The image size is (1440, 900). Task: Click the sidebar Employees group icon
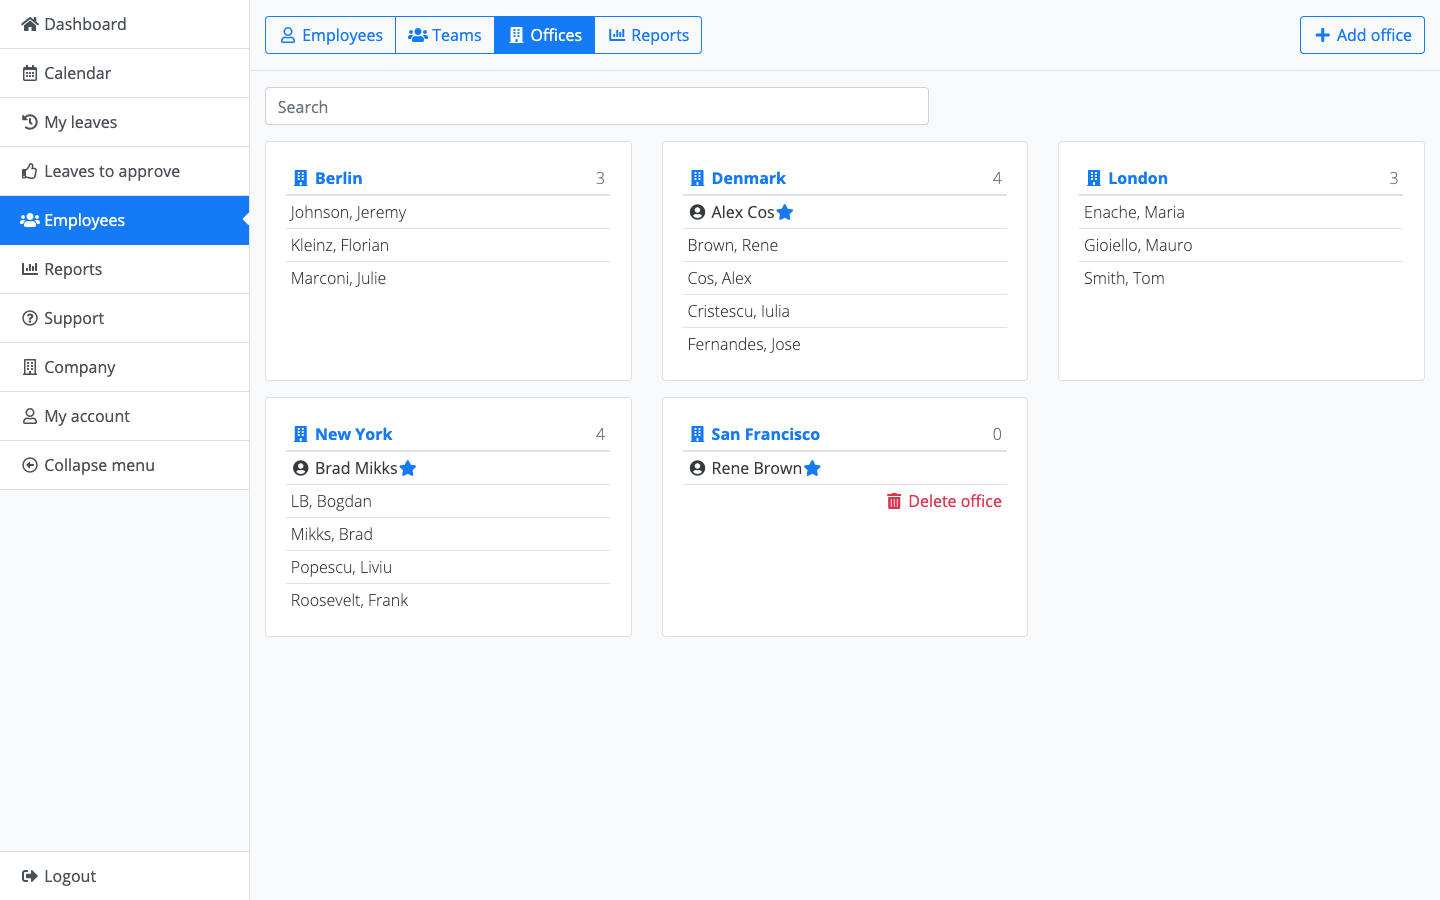pyautogui.click(x=30, y=220)
